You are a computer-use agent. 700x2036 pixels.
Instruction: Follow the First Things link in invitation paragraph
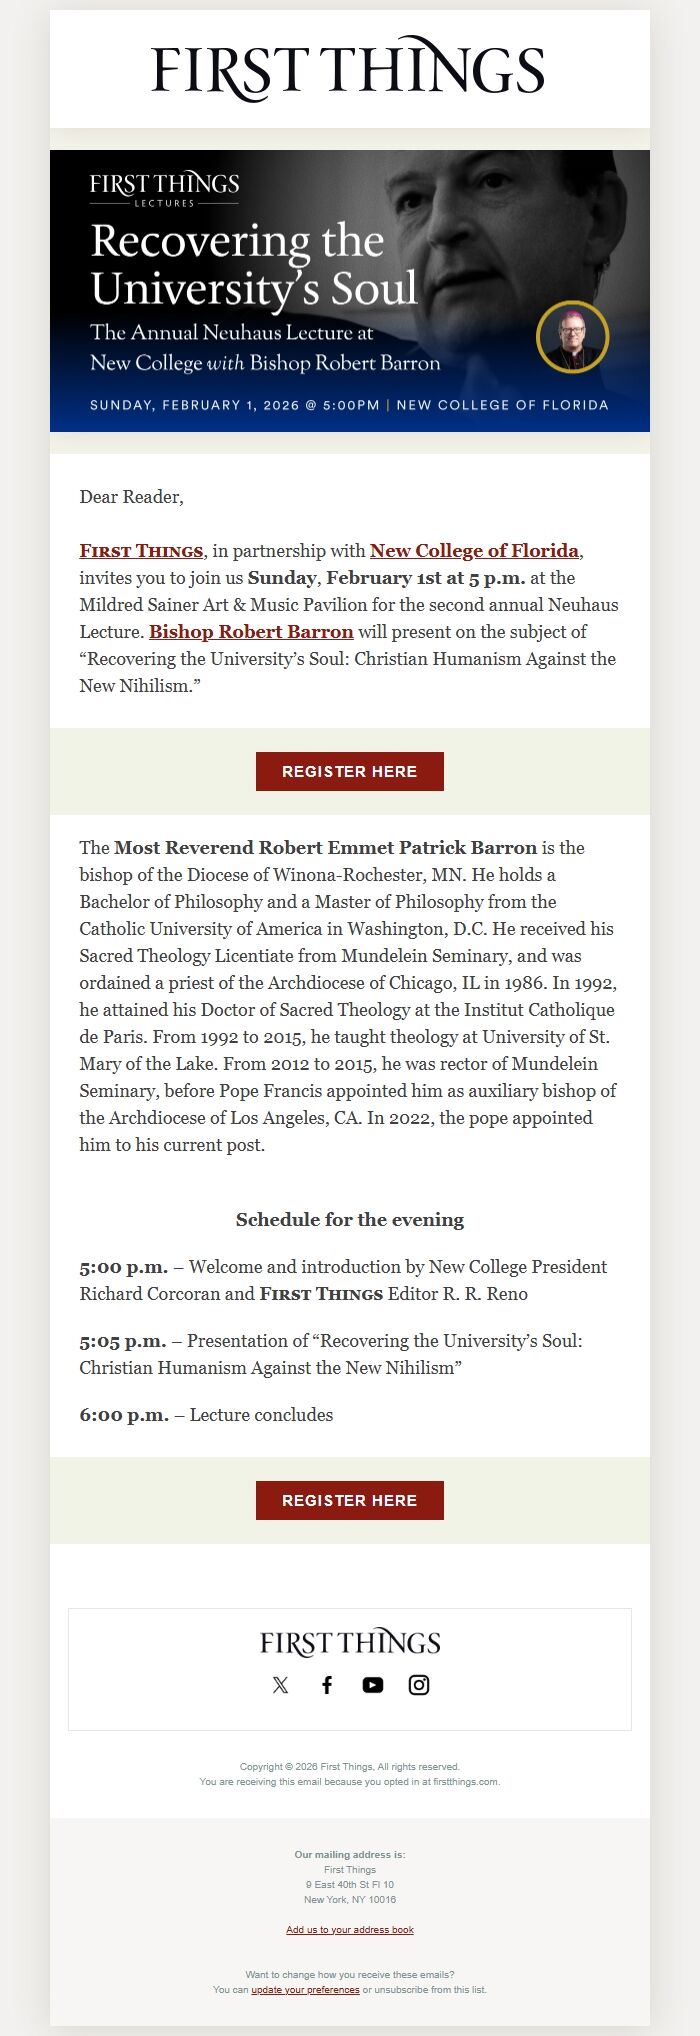click(x=141, y=551)
